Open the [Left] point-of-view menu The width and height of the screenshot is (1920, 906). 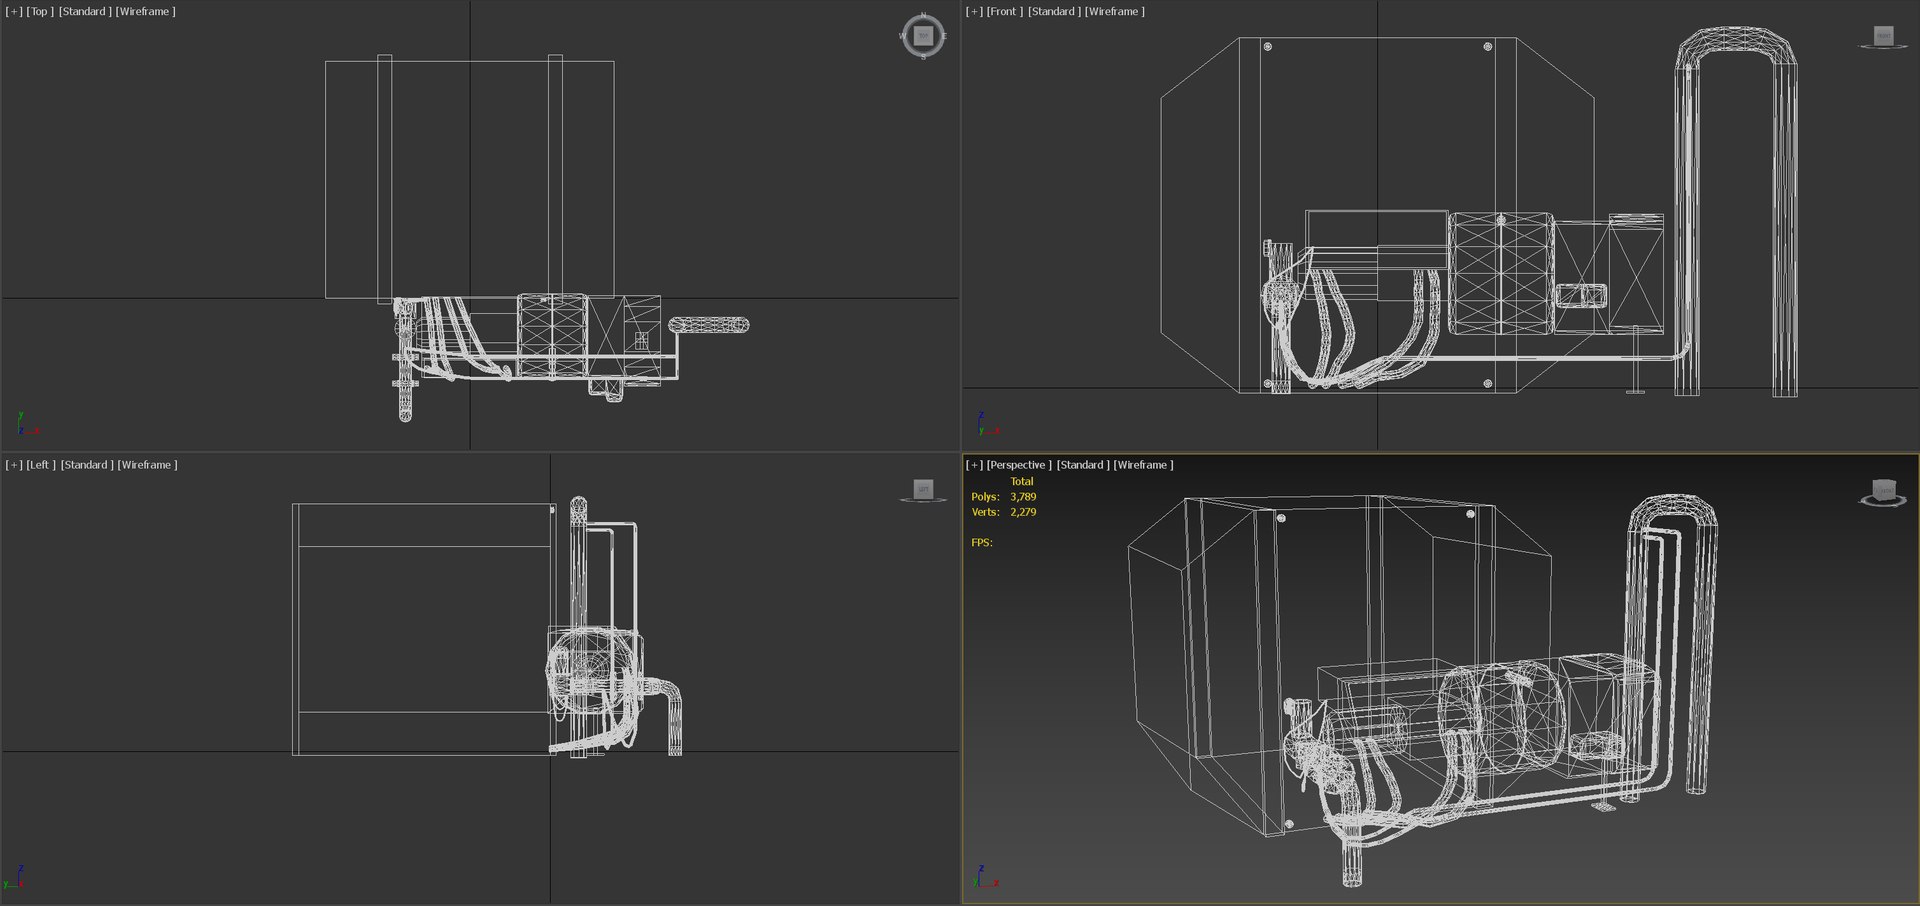point(41,465)
